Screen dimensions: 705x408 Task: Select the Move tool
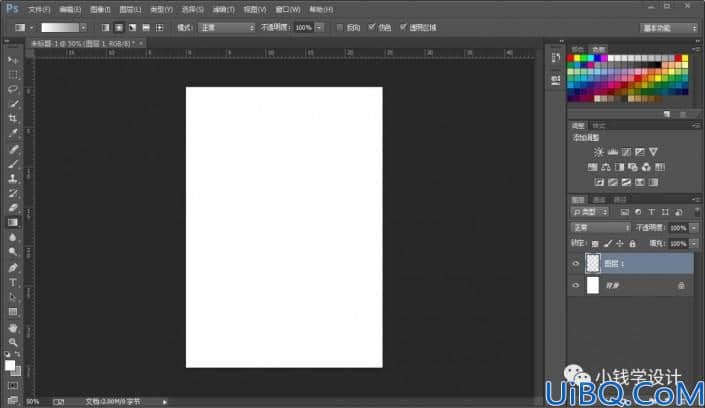[x=13, y=60]
